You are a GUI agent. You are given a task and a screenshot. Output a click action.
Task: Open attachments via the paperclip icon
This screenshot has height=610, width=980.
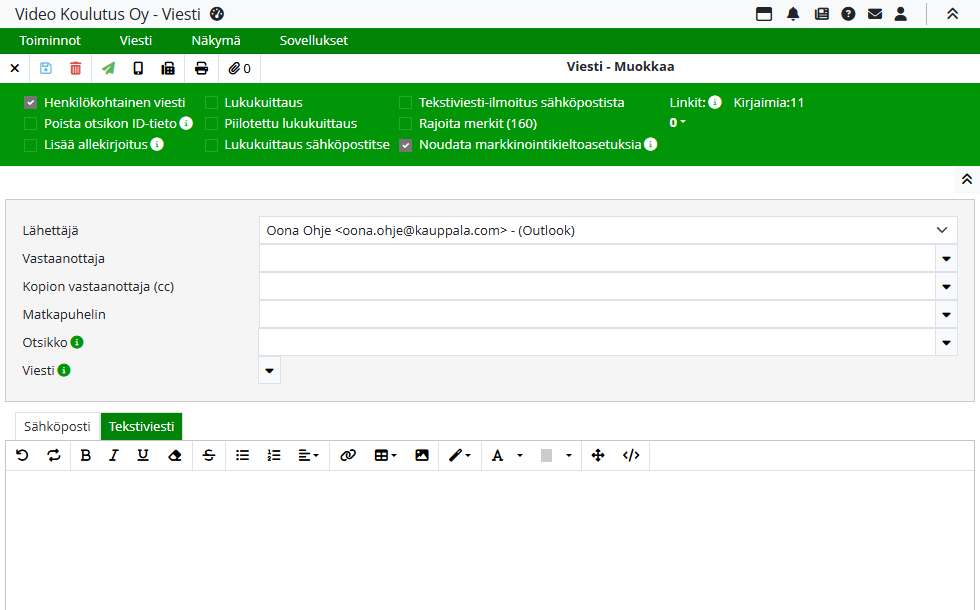[x=239, y=69]
